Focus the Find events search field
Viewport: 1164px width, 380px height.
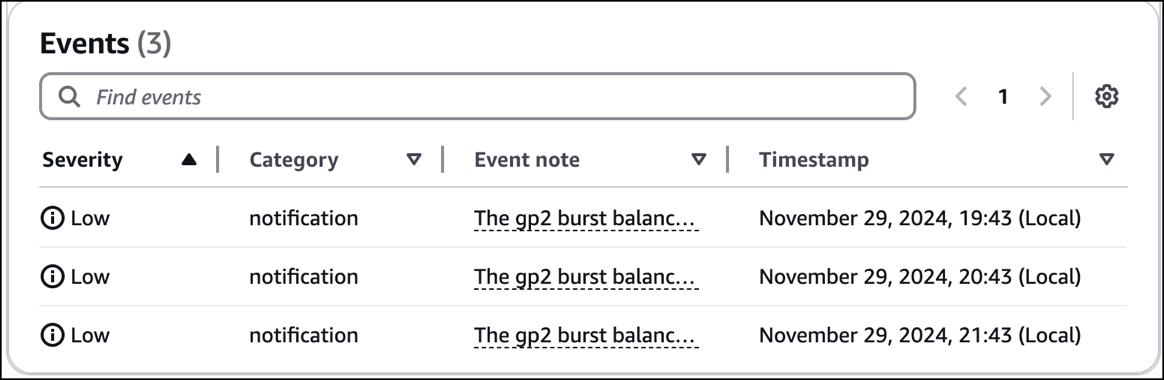(x=477, y=96)
